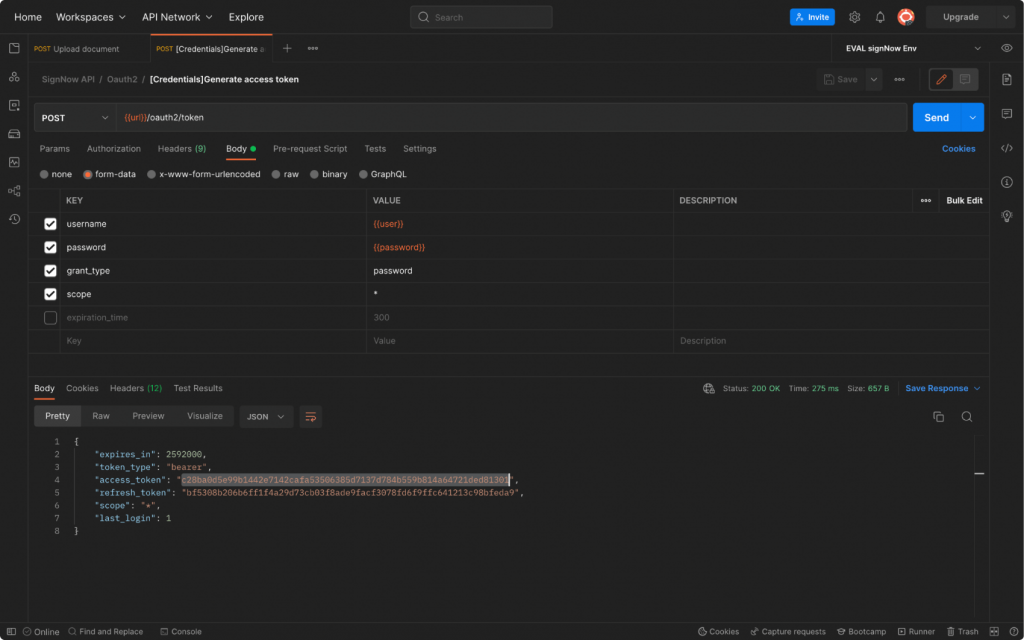The image size is (1024, 640).
Task: Open the EVAL signNow Env environment dropdown
Action: (x=912, y=48)
